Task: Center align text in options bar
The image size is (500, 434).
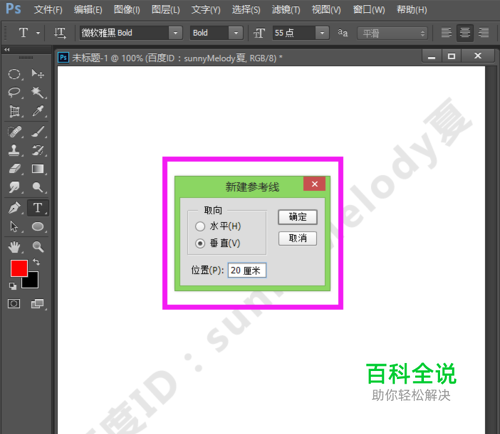Action: 465,33
